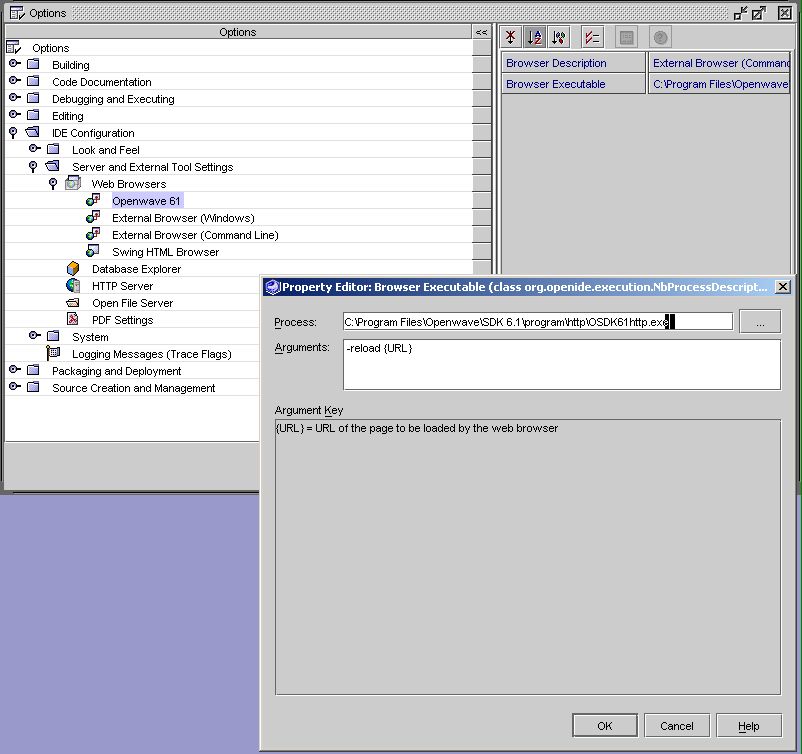The height and width of the screenshot is (754, 802).
Task: Click the Editing folder icon
Action: pos(33,115)
